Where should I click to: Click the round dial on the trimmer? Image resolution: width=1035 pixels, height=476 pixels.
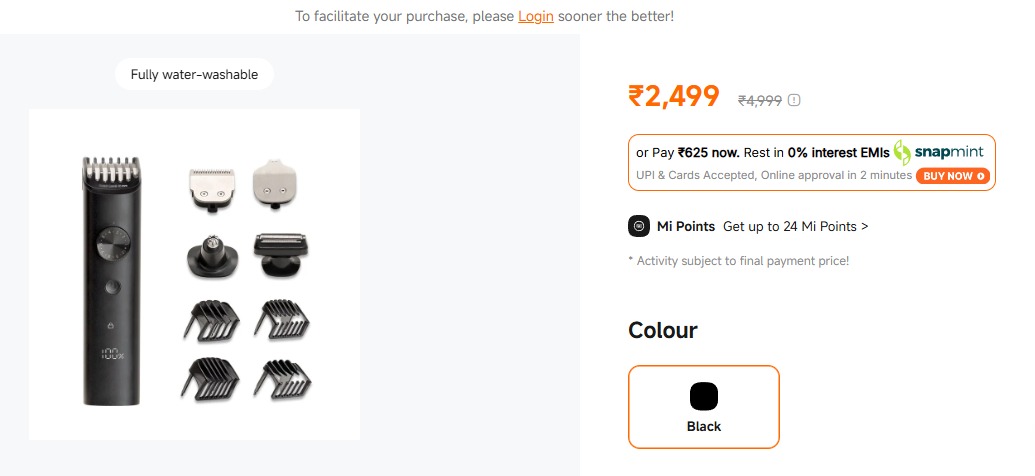[x=111, y=242]
